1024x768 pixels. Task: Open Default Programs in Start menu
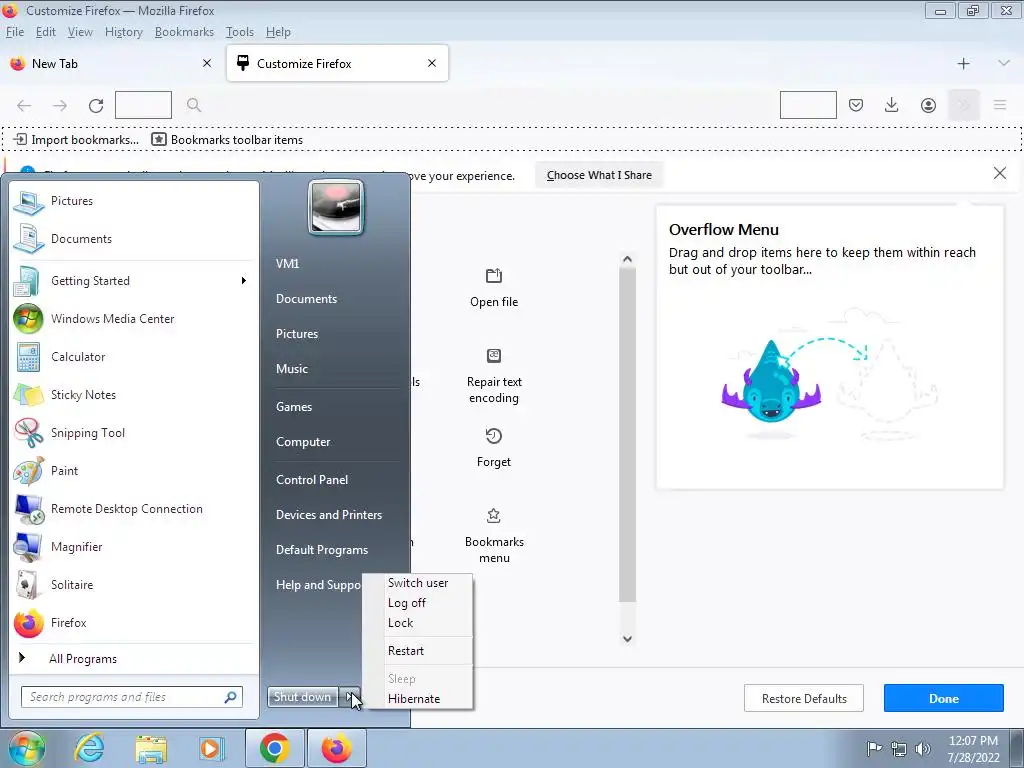(321, 550)
